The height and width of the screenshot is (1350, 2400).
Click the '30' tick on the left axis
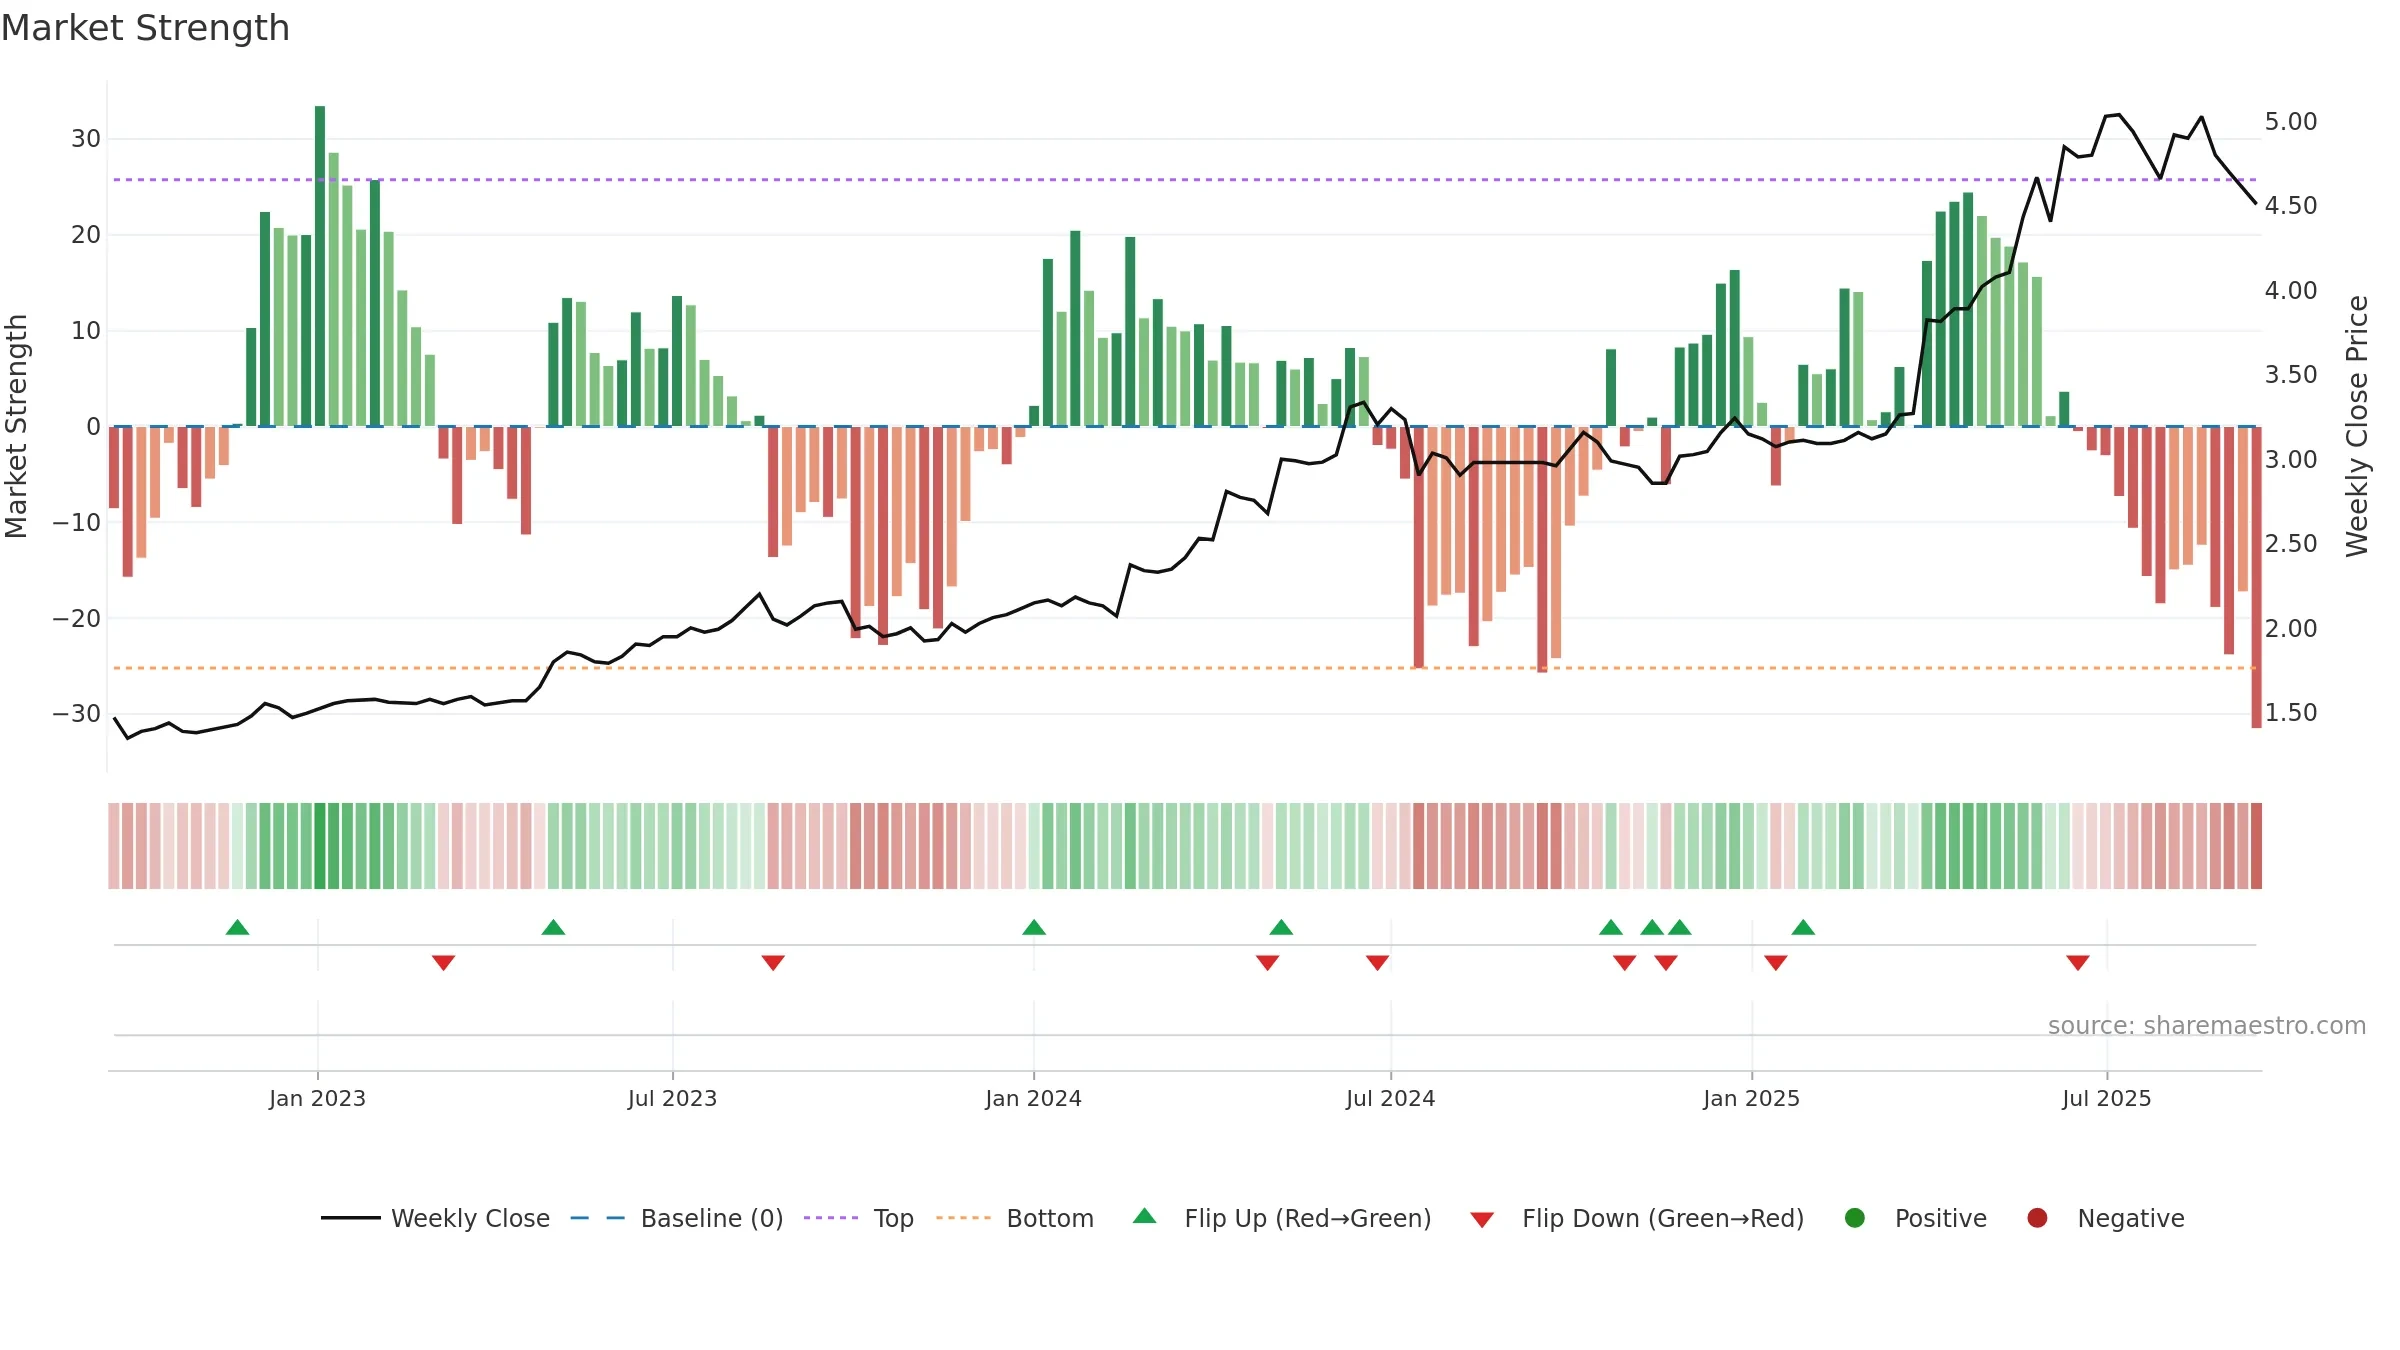tap(86, 139)
